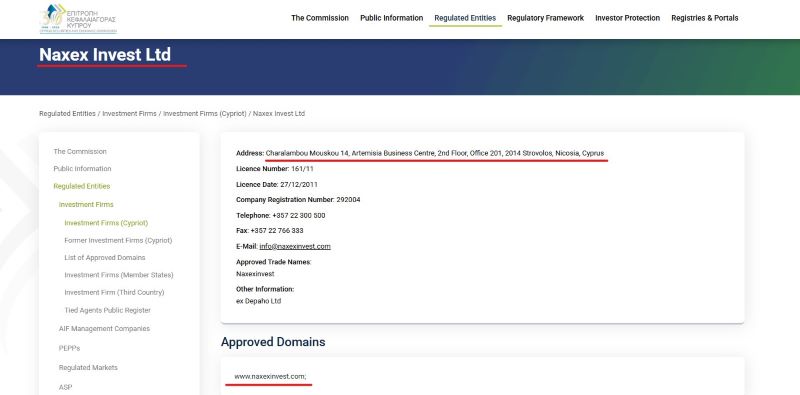Click Naxex Invest Ltd breadcrumb
The image size is (800, 395).
click(279, 114)
